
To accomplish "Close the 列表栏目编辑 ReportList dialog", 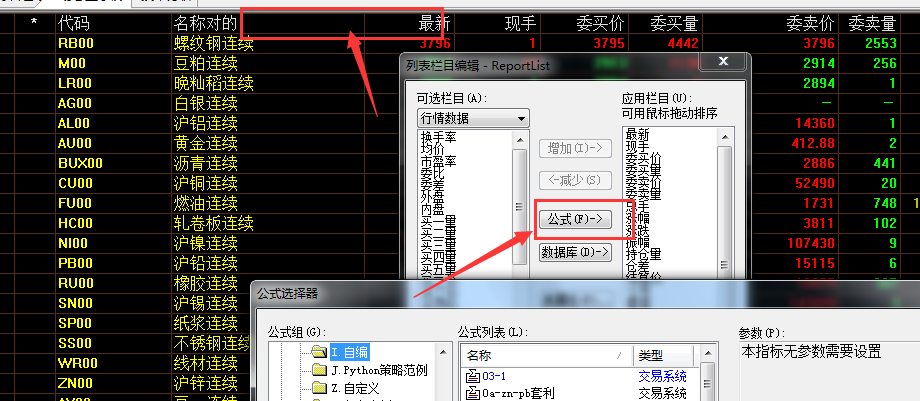I will click(723, 62).
